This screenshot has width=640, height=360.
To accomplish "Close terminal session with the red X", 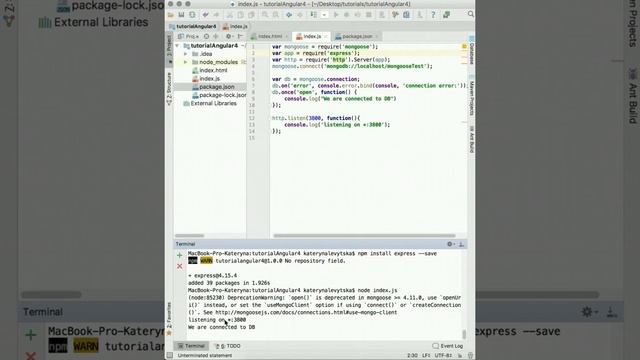I will click(x=180, y=266).
